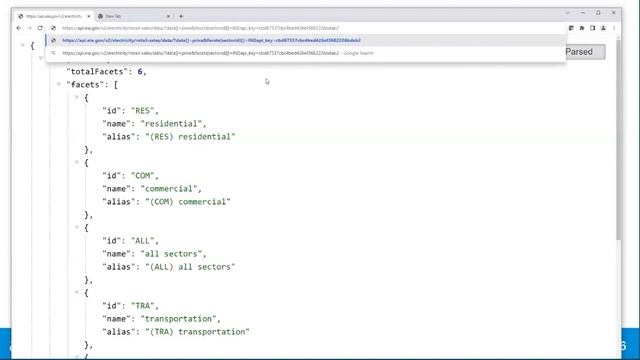Go forward with the forward arrow
The height and width of the screenshot is (360, 640).
click(x=29, y=28)
